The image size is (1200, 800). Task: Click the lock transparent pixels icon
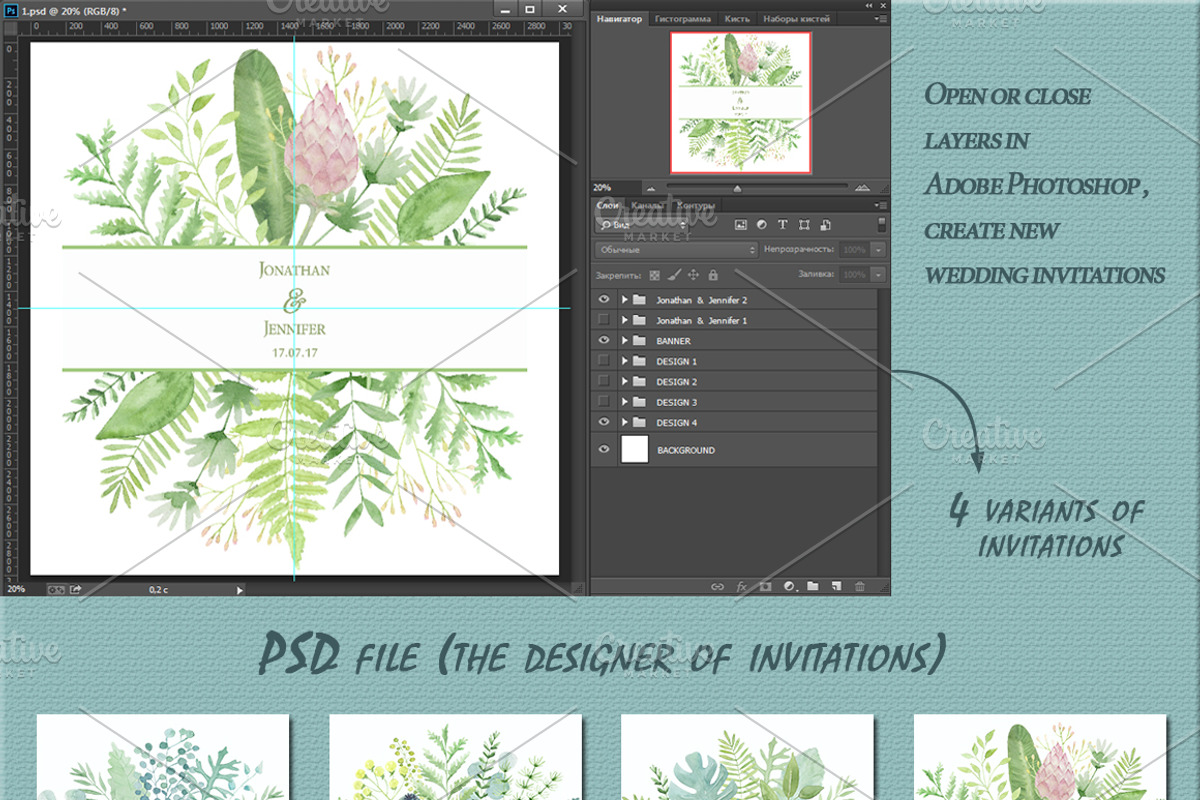(655, 274)
